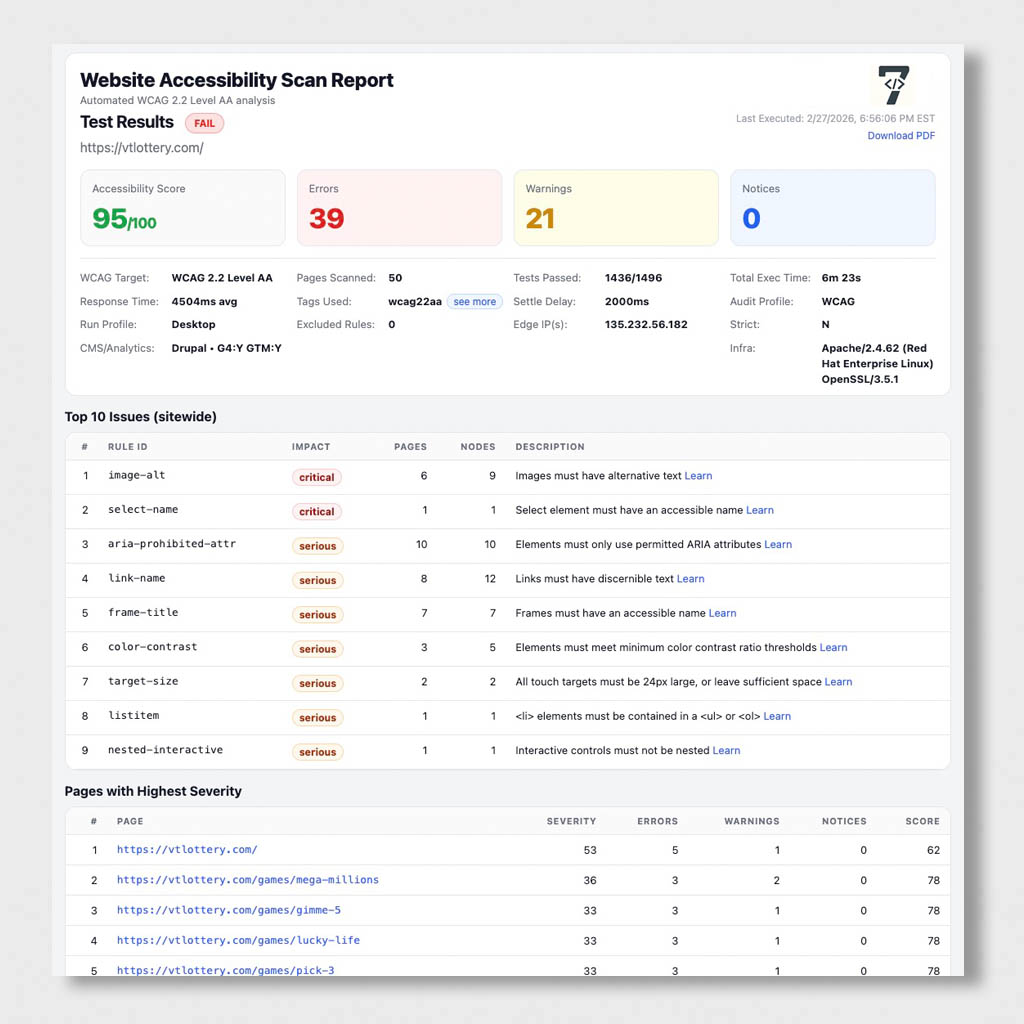This screenshot has width=1024, height=1024.
Task: Open the Learn link for color-contrast
Action: coord(834,647)
